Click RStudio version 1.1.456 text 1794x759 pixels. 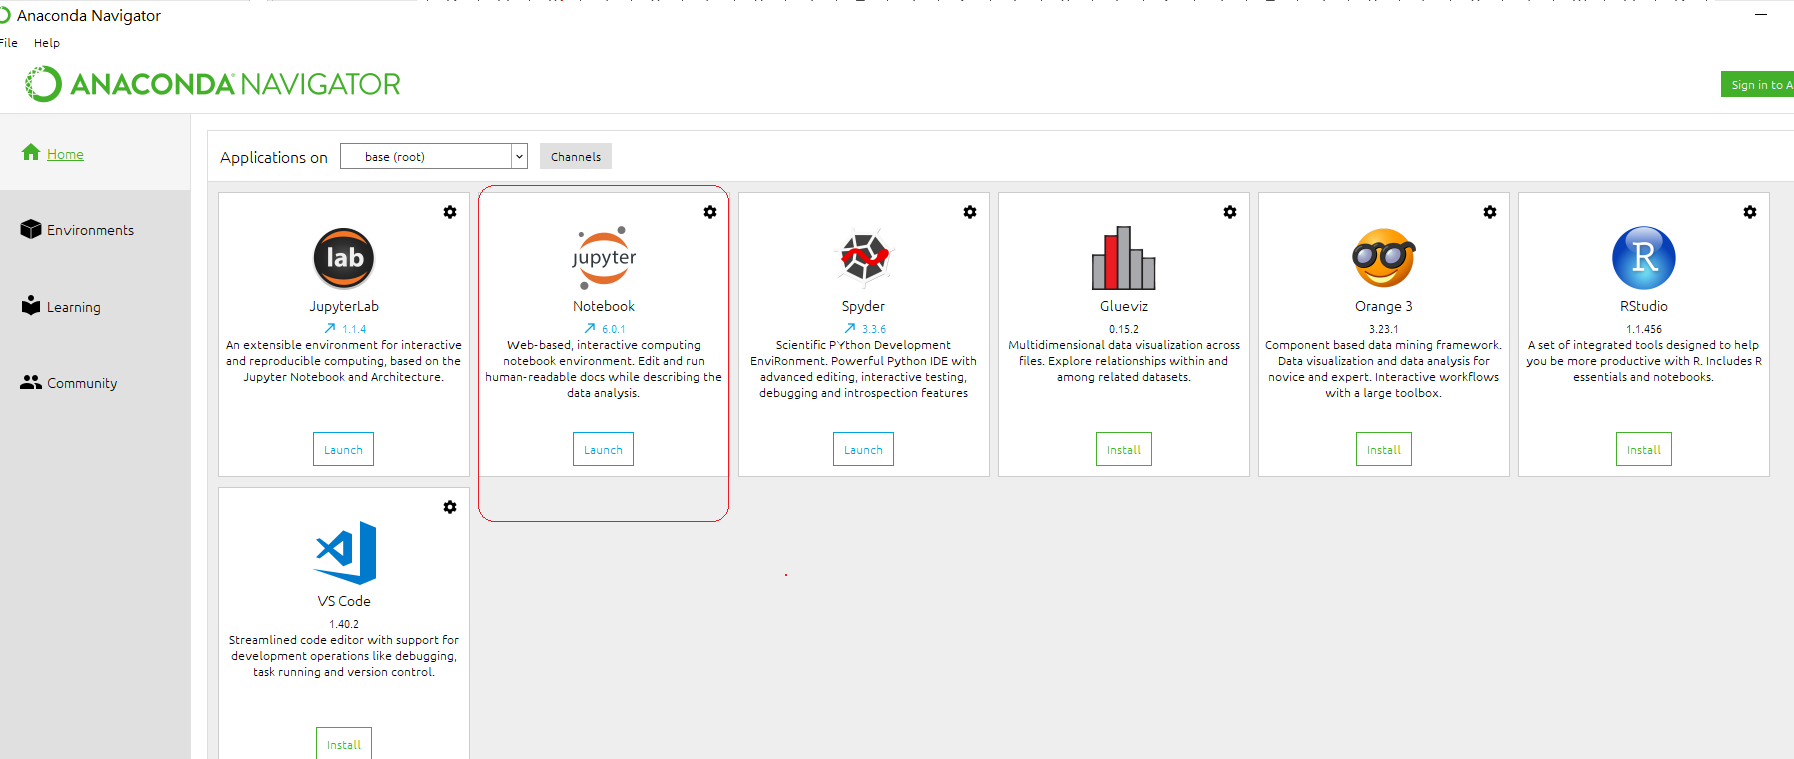tap(1644, 329)
